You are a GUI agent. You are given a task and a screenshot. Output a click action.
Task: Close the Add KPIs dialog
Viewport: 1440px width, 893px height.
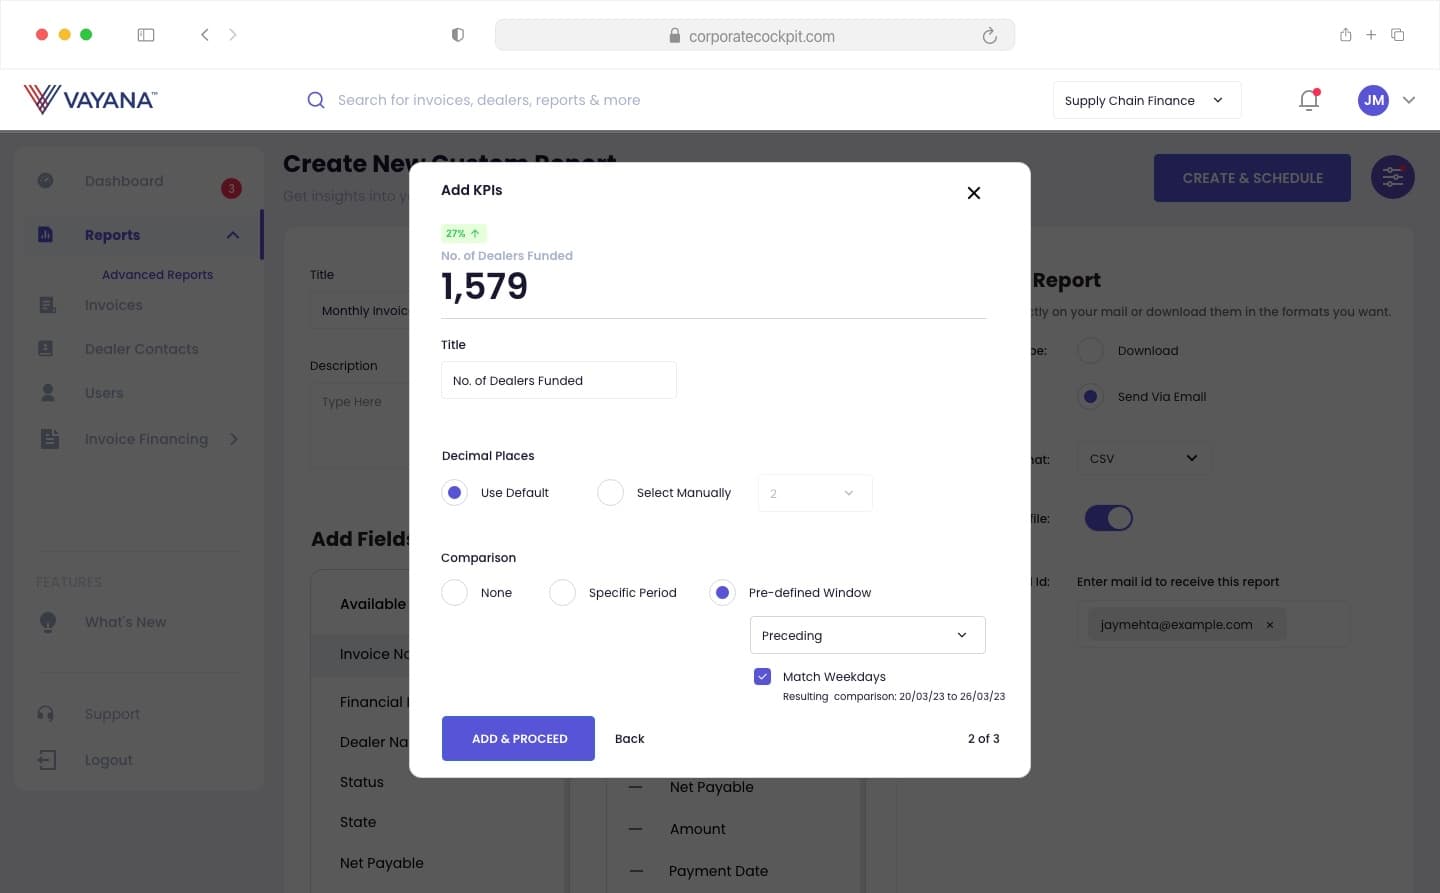coord(973,193)
